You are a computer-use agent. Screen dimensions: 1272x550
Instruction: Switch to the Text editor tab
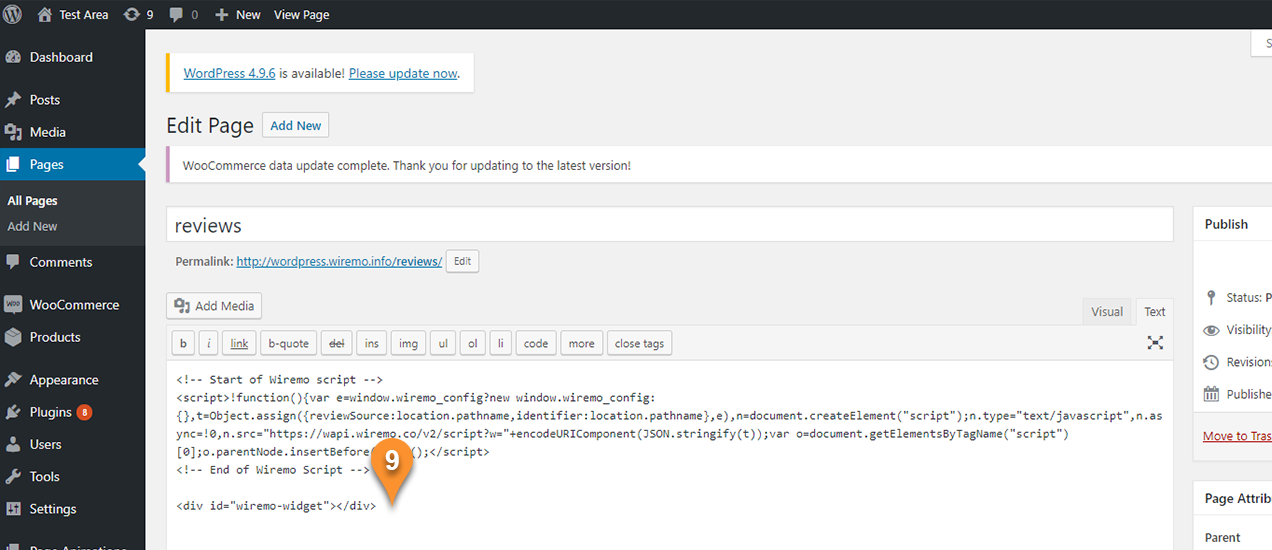click(1155, 311)
